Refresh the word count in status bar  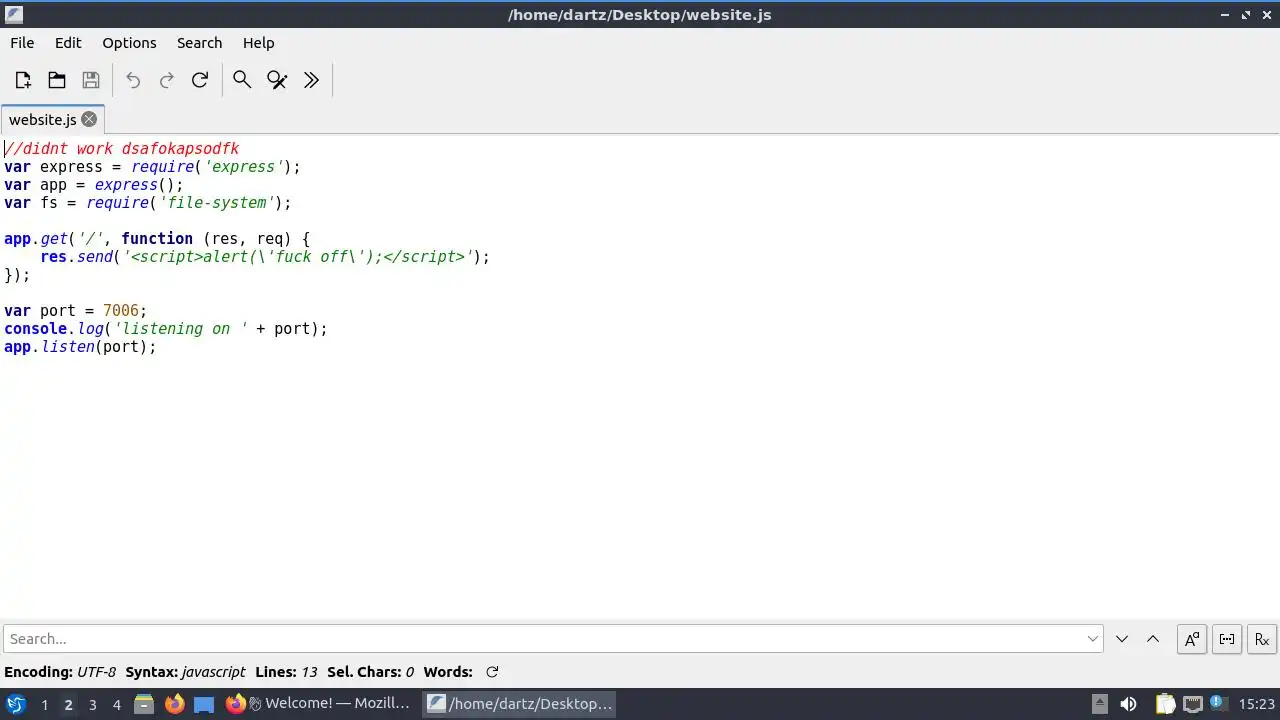click(492, 672)
